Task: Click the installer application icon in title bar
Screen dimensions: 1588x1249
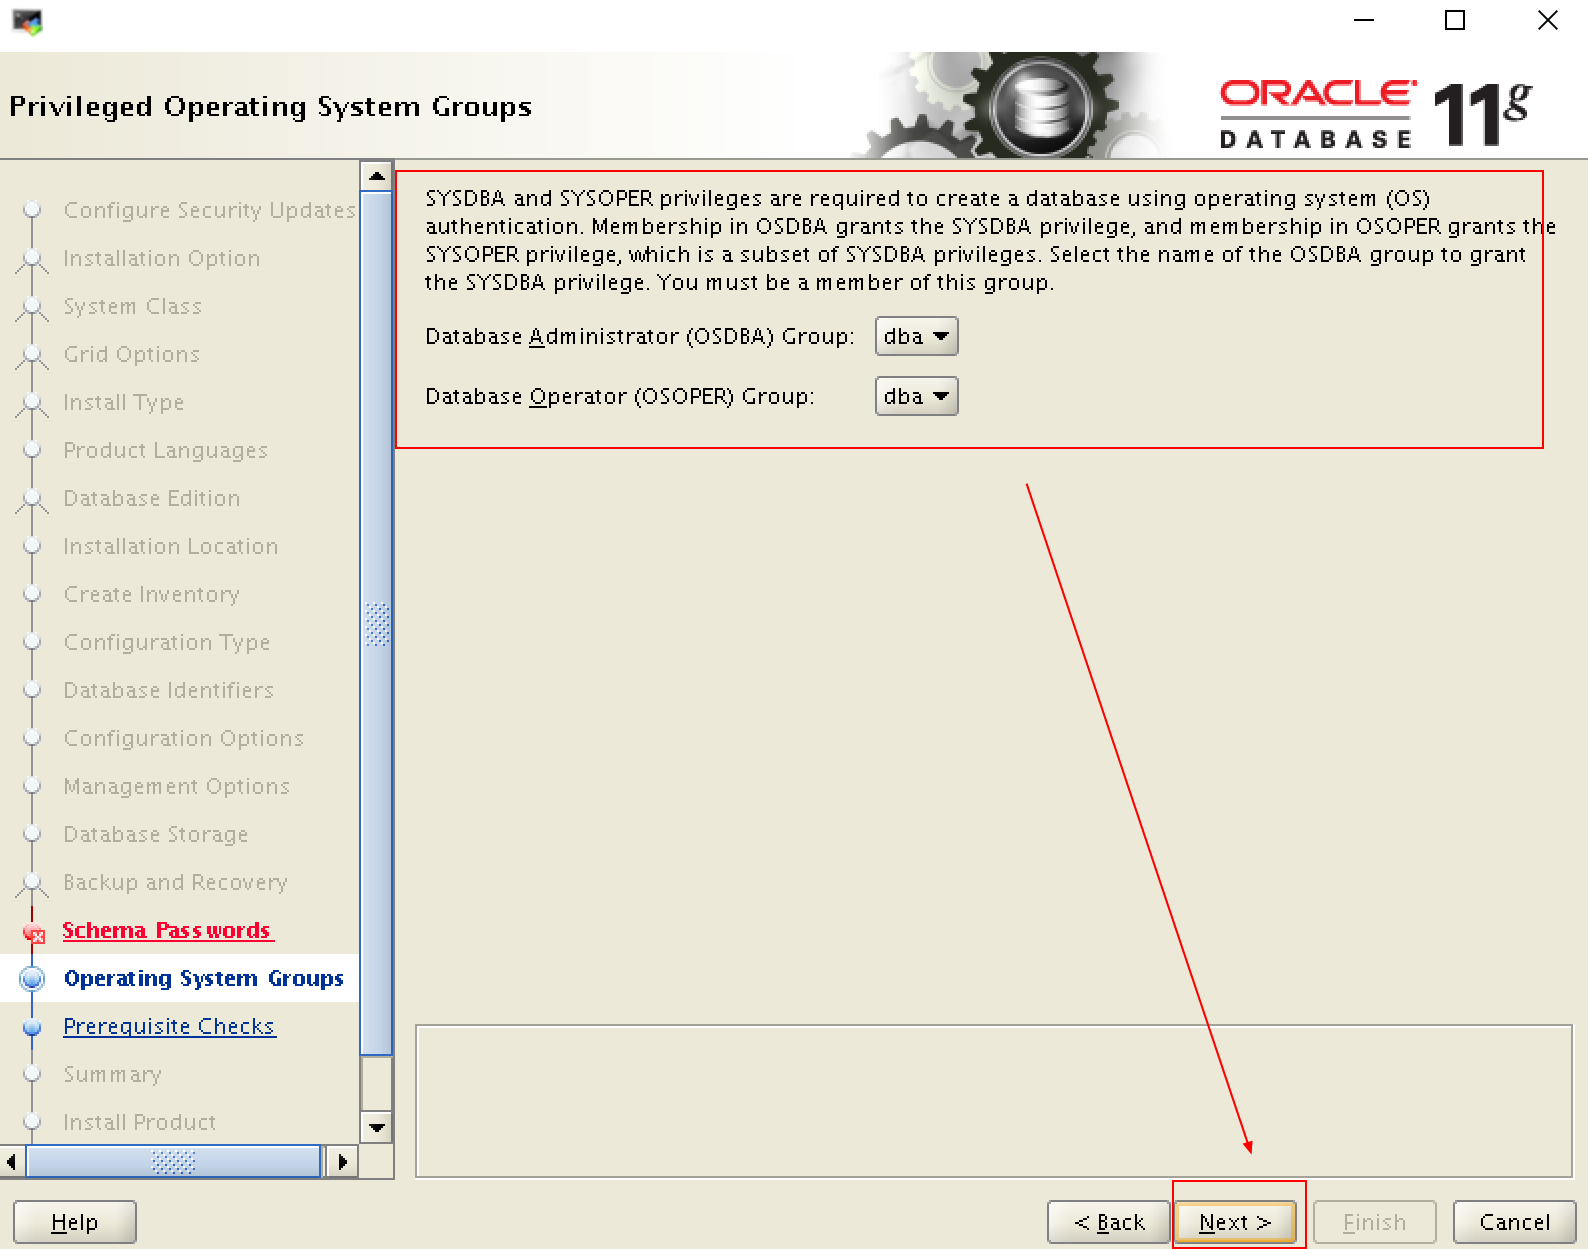Action: click(x=27, y=21)
